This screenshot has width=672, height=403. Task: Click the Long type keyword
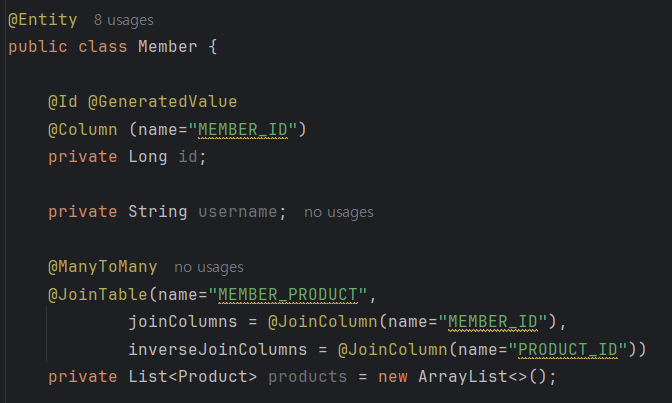coord(148,157)
